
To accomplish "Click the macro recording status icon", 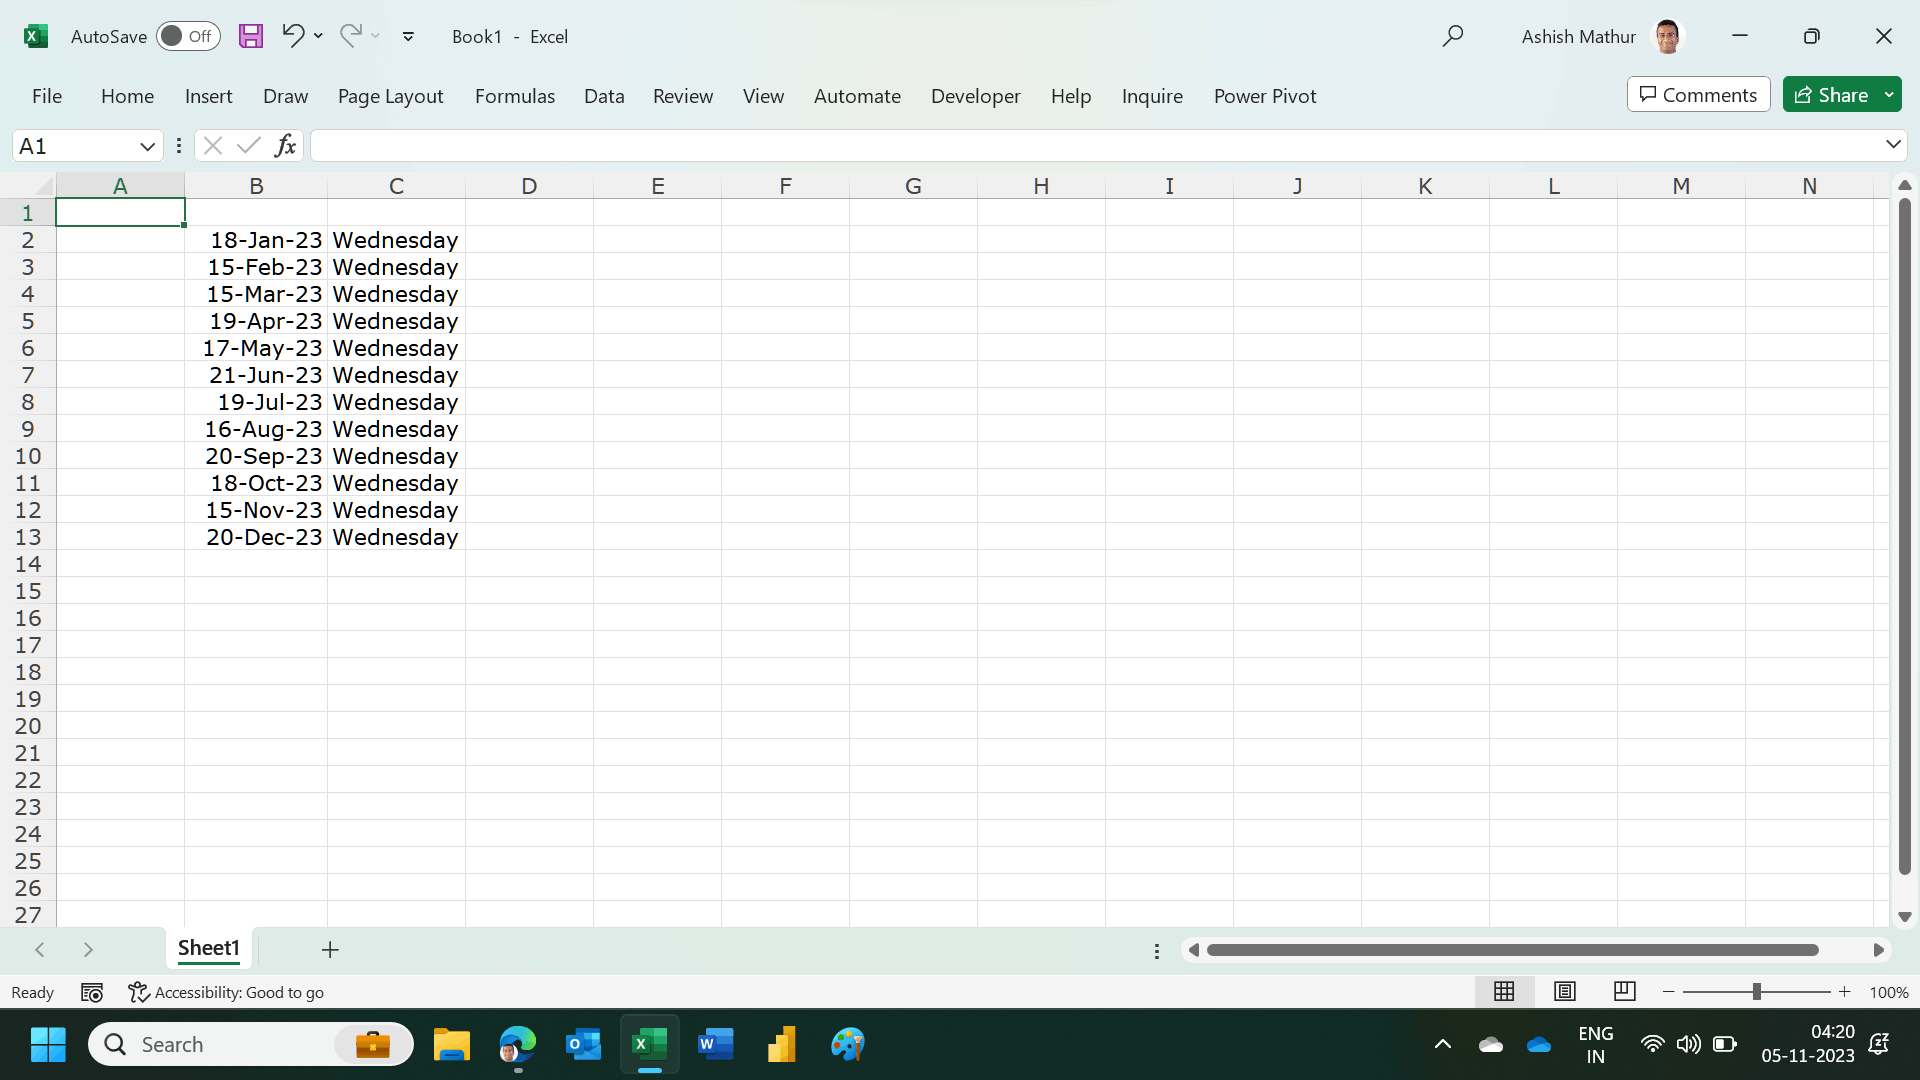I will (92, 992).
